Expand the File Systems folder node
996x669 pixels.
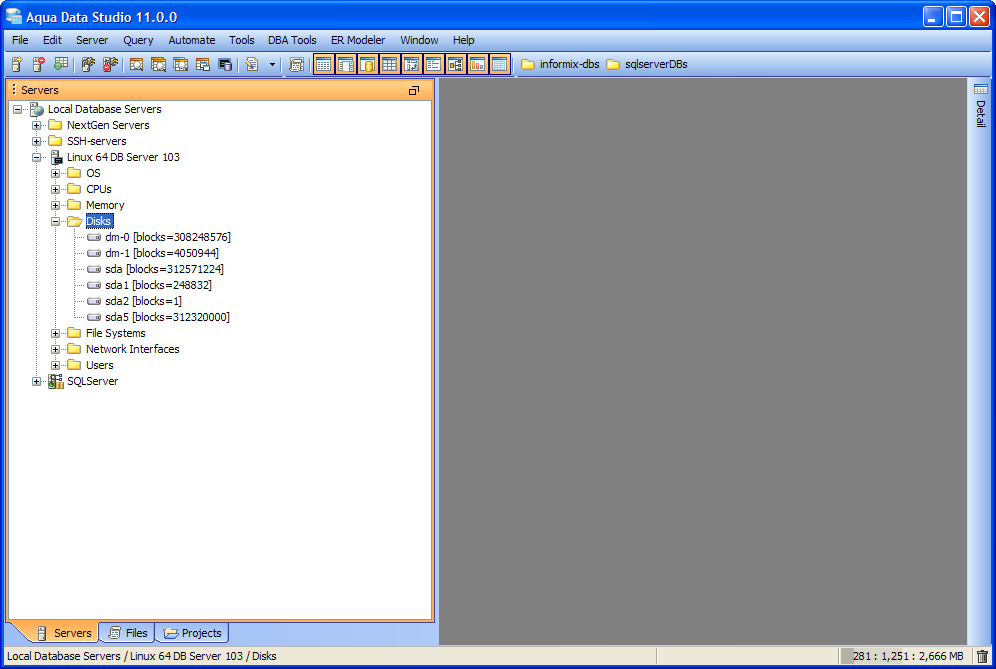click(x=55, y=333)
